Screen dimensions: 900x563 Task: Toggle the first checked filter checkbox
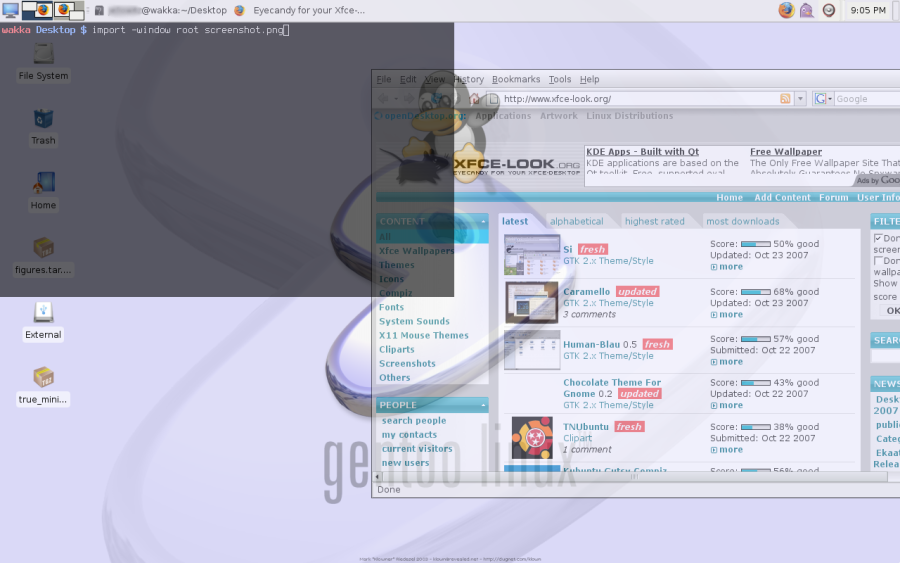878,238
